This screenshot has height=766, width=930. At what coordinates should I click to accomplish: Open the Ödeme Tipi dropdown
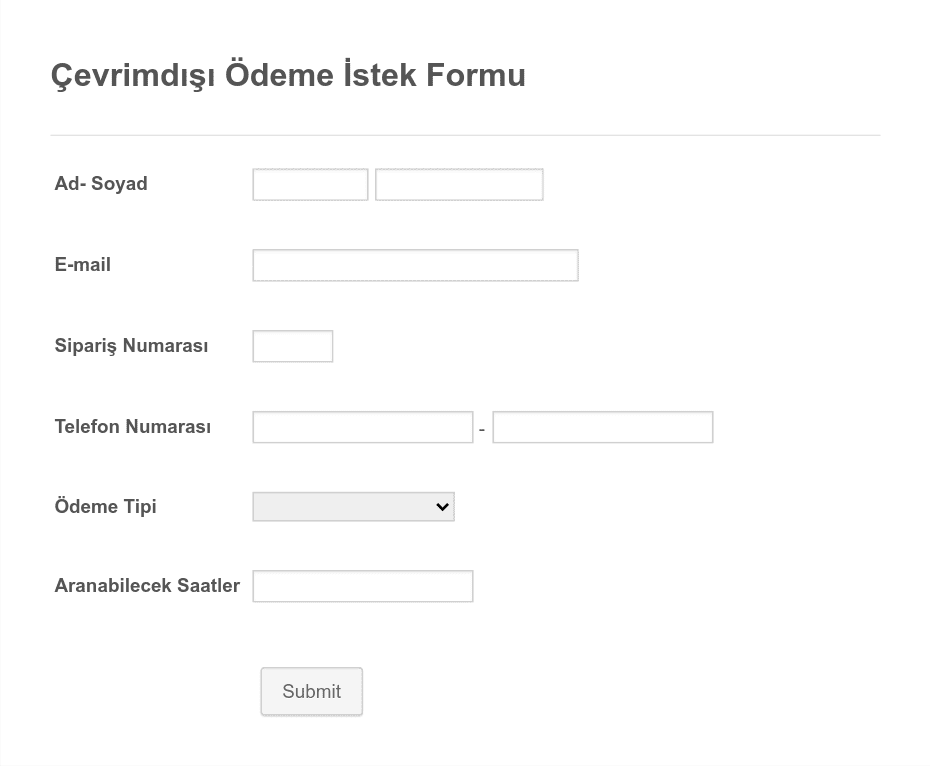point(353,507)
